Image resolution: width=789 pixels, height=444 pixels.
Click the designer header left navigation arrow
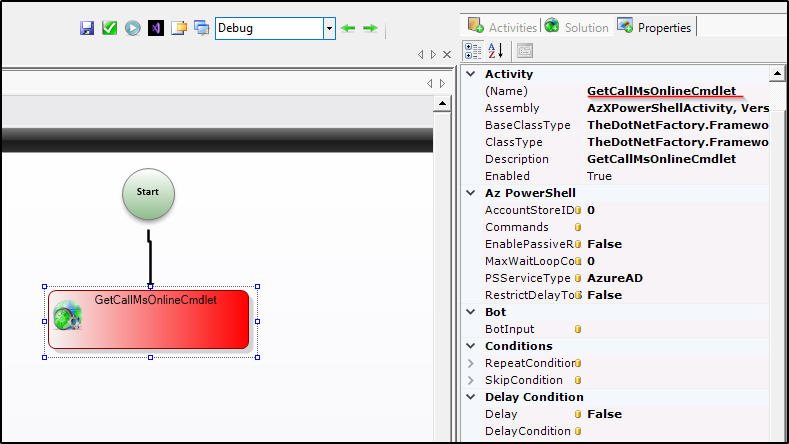(429, 84)
